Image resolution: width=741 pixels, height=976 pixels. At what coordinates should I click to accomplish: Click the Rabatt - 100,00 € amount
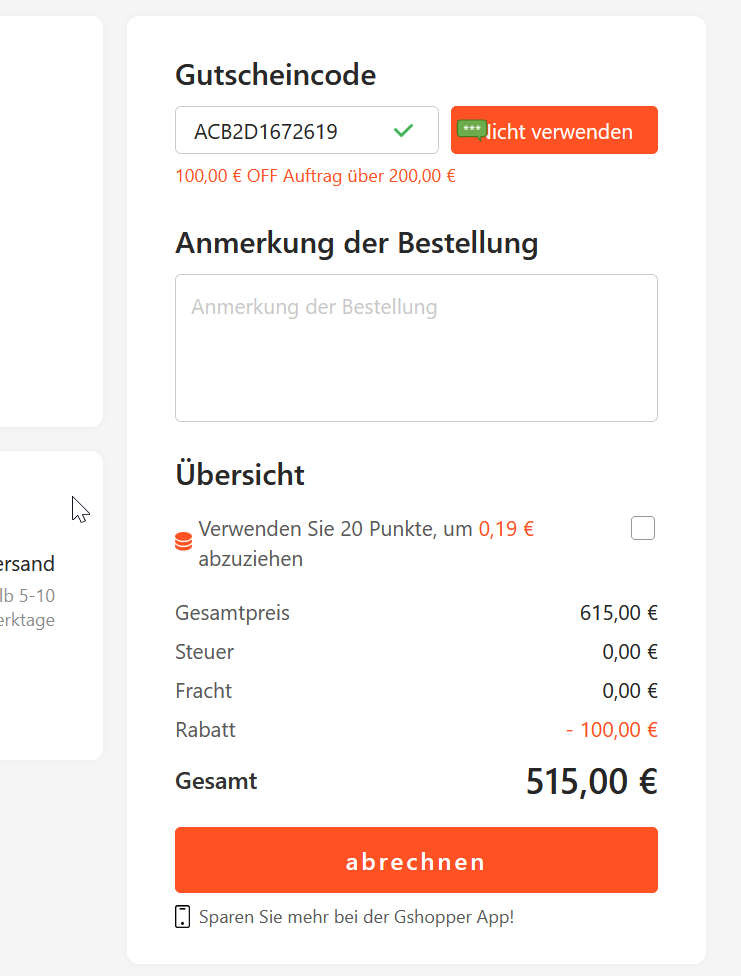point(611,730)
